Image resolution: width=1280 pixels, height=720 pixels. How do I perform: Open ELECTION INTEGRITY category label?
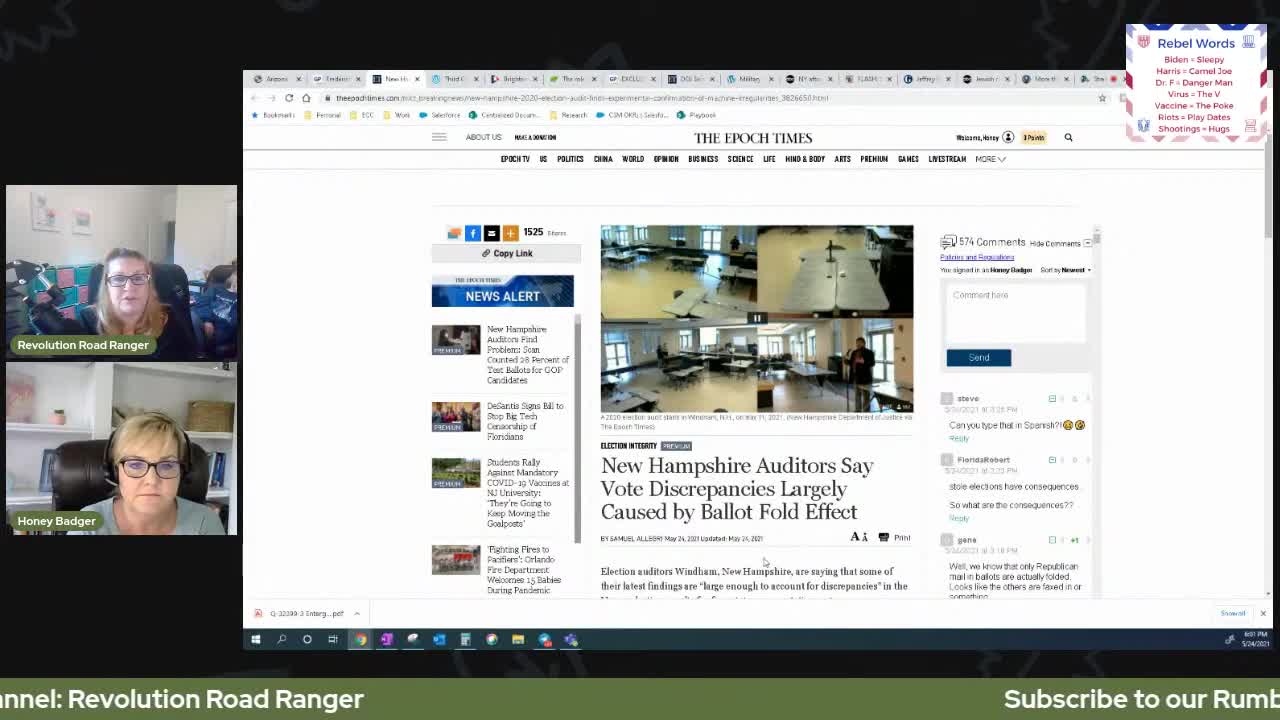(629, 446)
